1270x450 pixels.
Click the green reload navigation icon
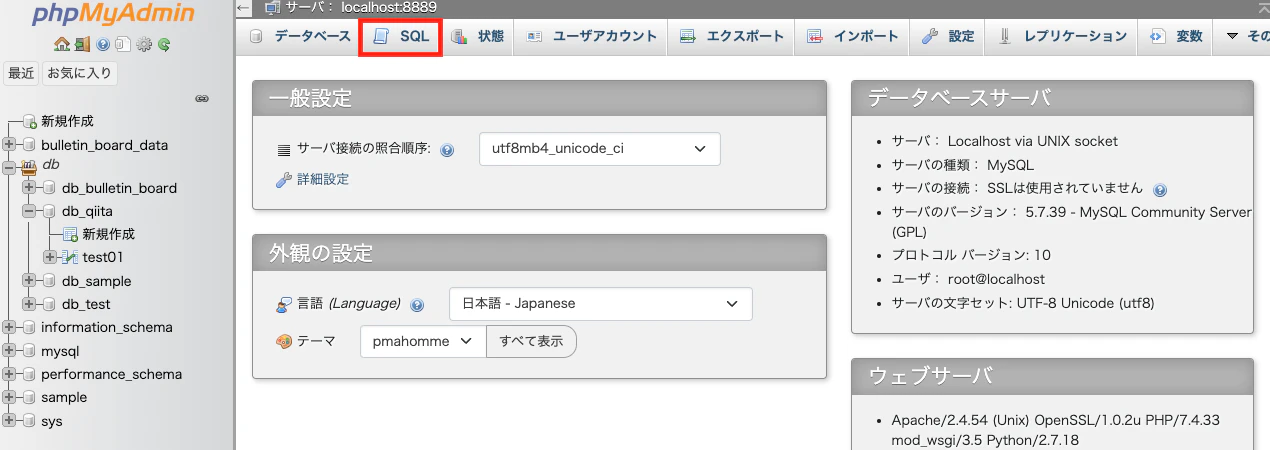163,44
